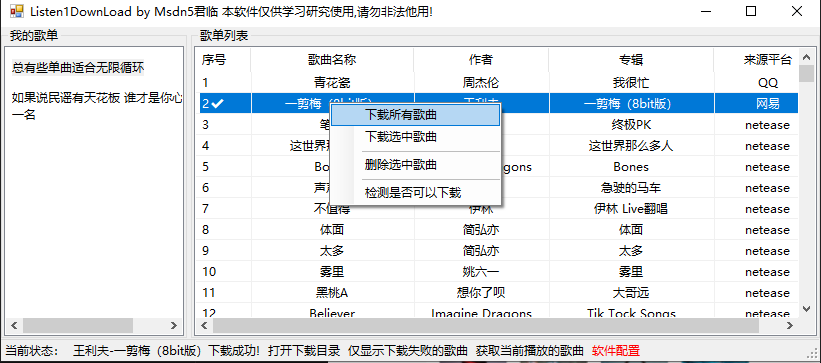This screenshot has width=821, height=363.
Task: Click right arrow of playlist list horizontal scrollbar
Action: (x=173, y=325)
